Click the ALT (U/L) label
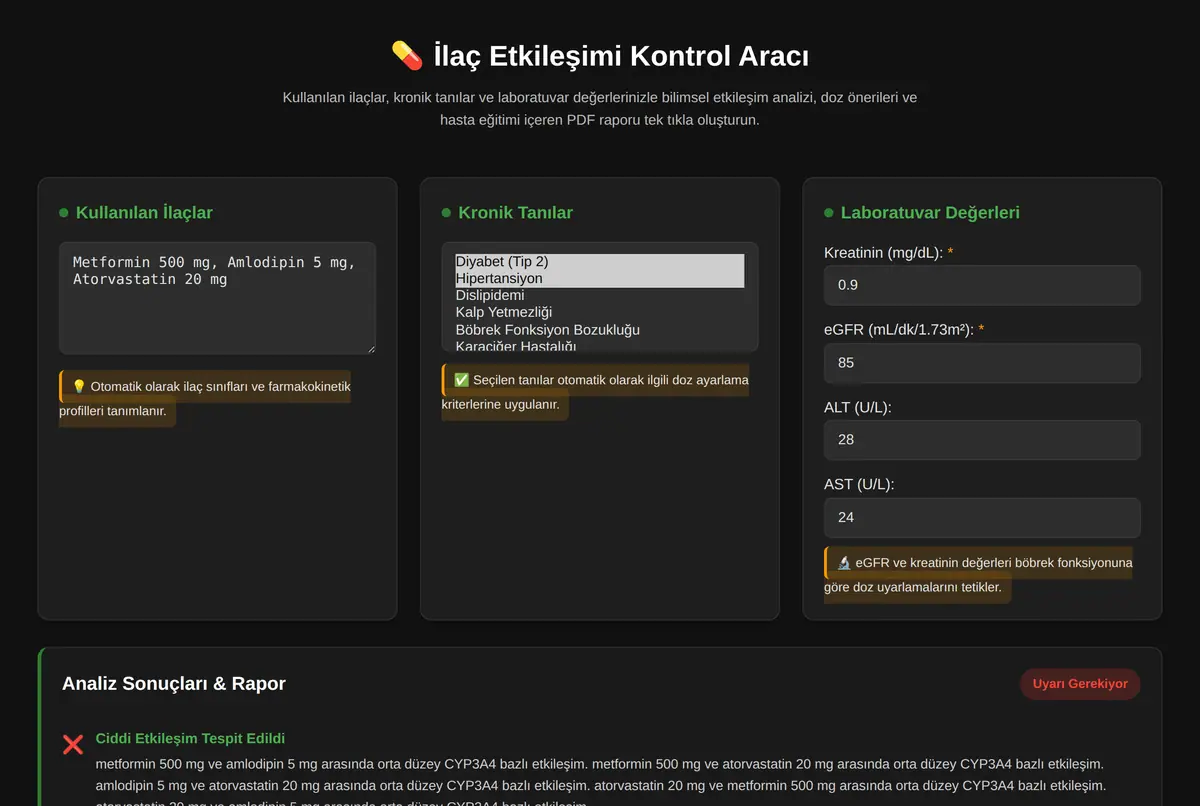1200x806 pixels. tap(858, 407)
